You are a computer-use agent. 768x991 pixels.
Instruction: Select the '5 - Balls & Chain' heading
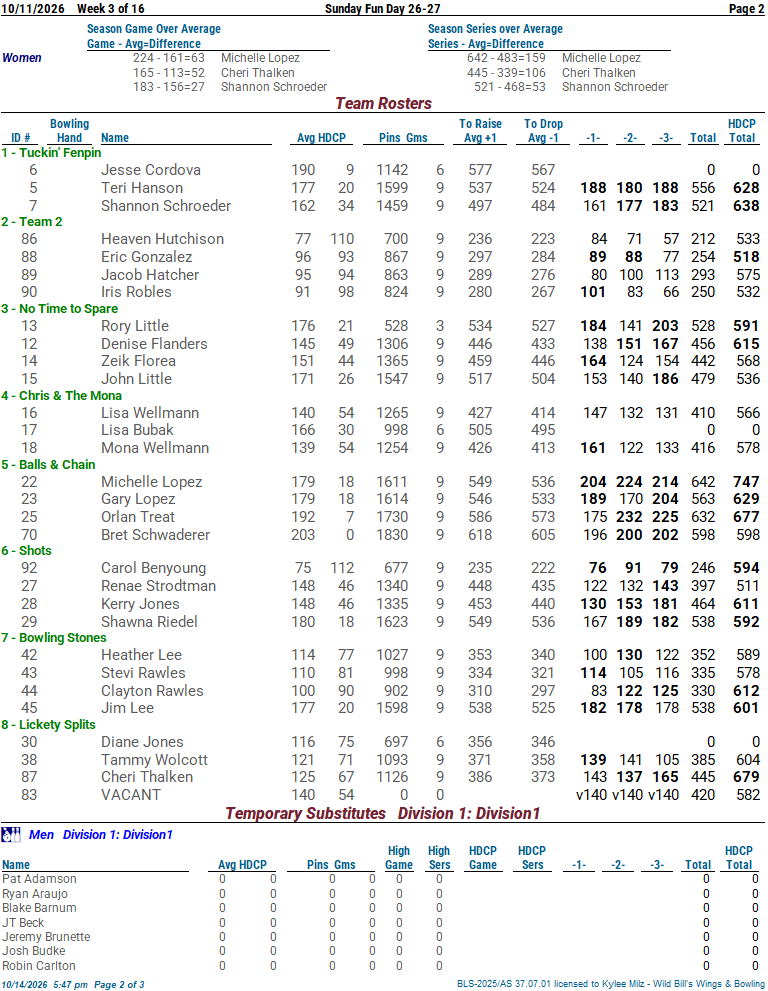pos(48,465)
